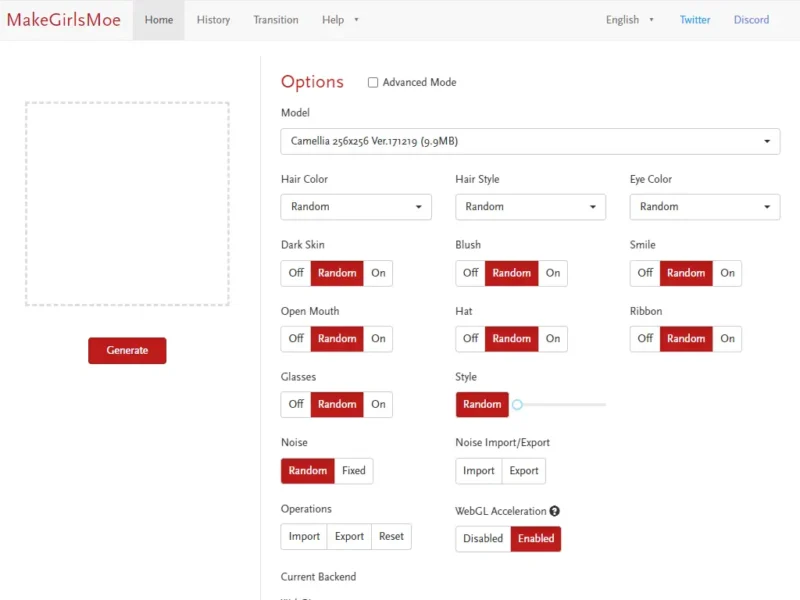Disable WebGL Acceleration
The width and height of the screenshot is (800, 600).
tap(483, 538)
